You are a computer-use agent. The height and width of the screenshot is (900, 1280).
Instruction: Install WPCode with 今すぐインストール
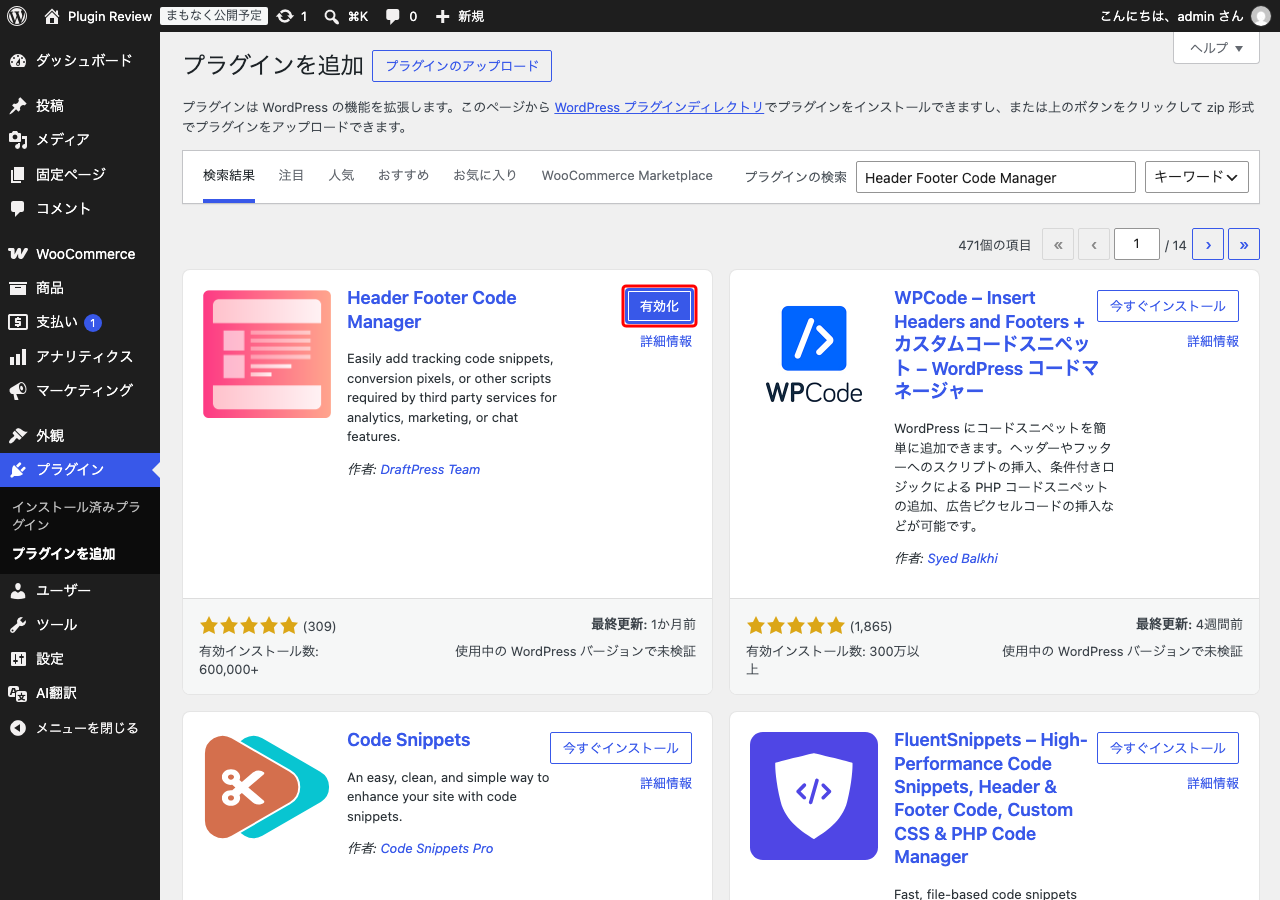(1168, 306)
